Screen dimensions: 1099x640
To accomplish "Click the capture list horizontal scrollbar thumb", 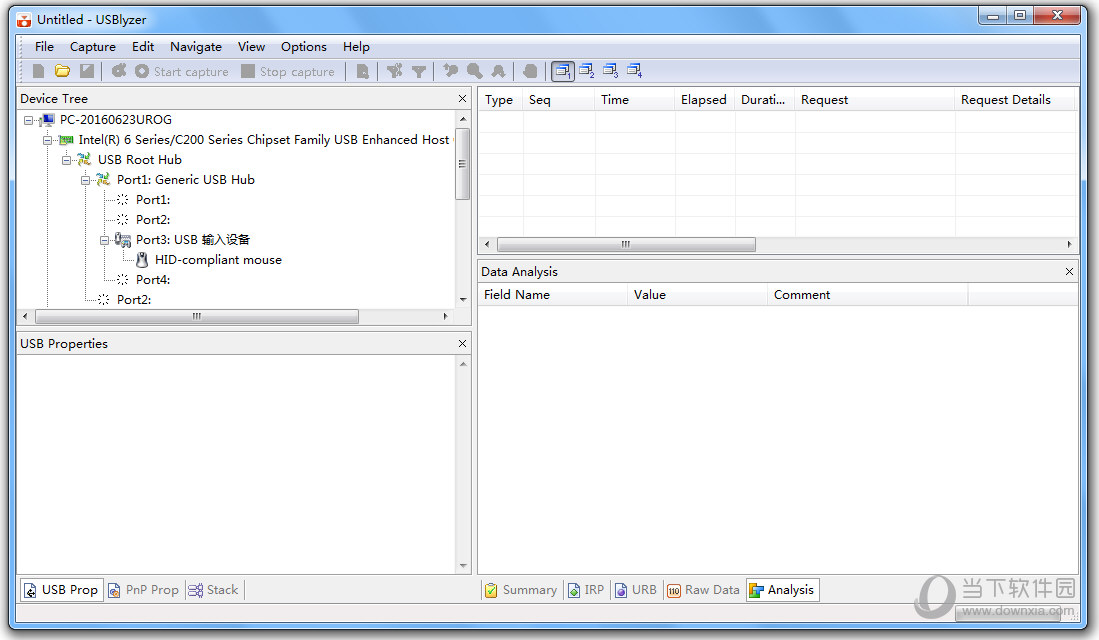I will 626,245.
